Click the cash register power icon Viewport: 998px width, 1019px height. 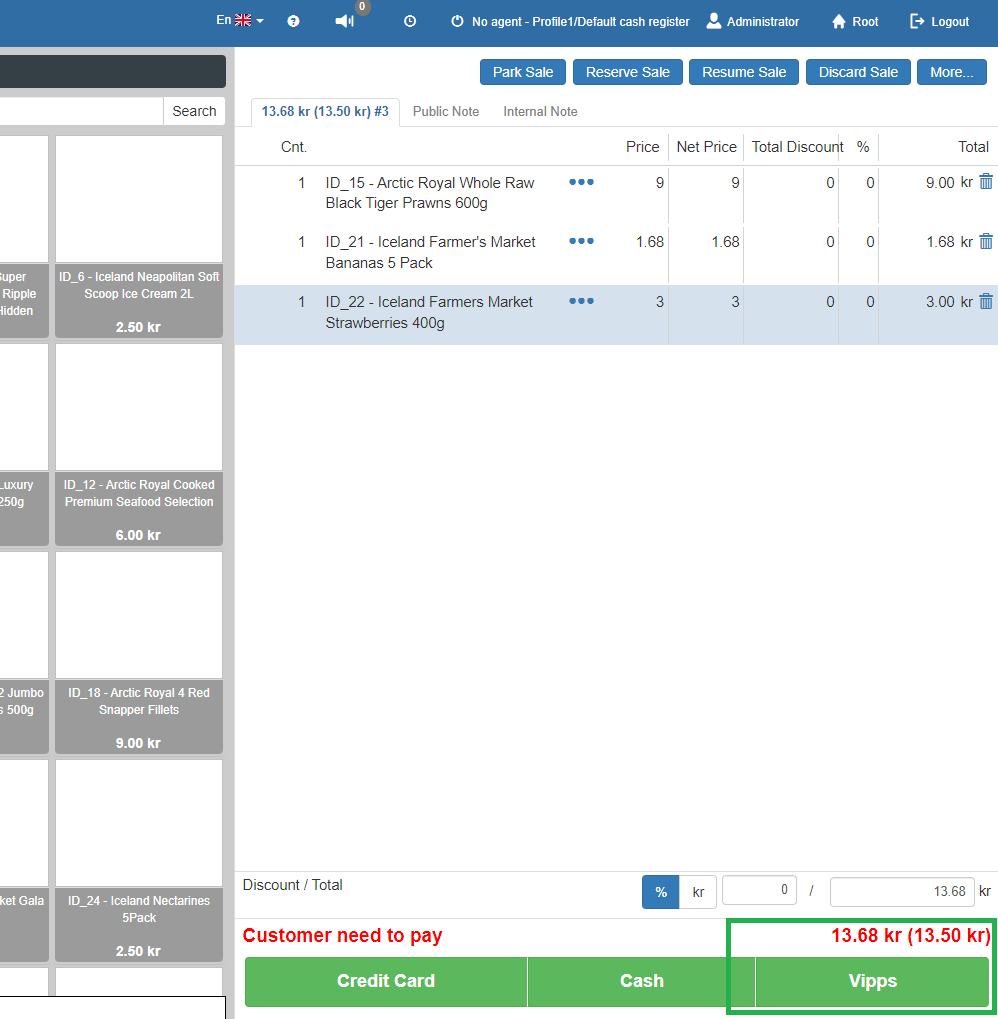click(x=457, y=21)
